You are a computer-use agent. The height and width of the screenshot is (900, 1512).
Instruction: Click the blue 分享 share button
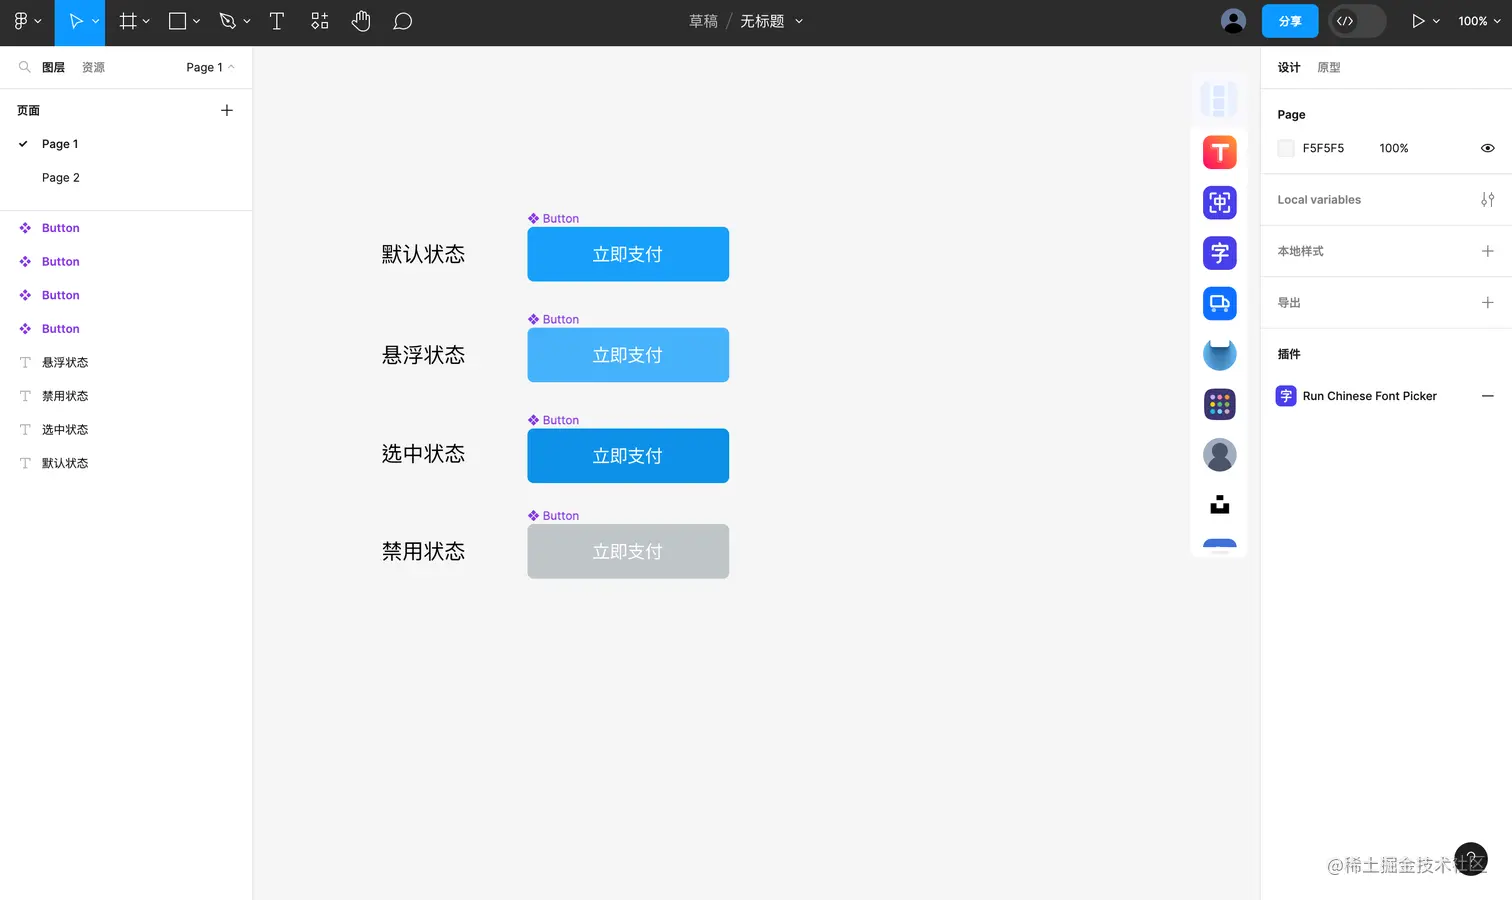1290,21
